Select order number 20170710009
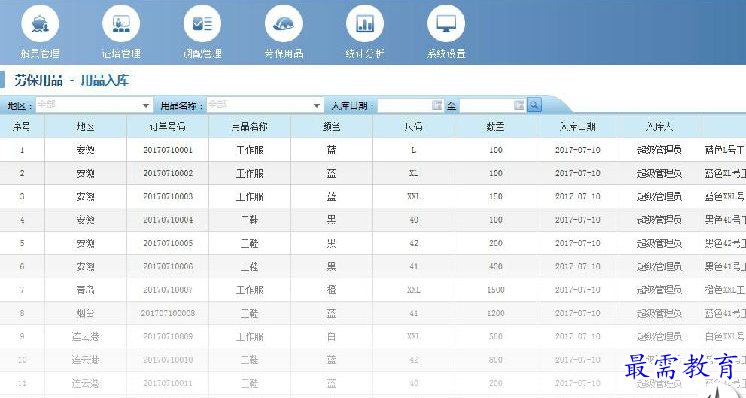The image size is (746, 398). [167, 336]
